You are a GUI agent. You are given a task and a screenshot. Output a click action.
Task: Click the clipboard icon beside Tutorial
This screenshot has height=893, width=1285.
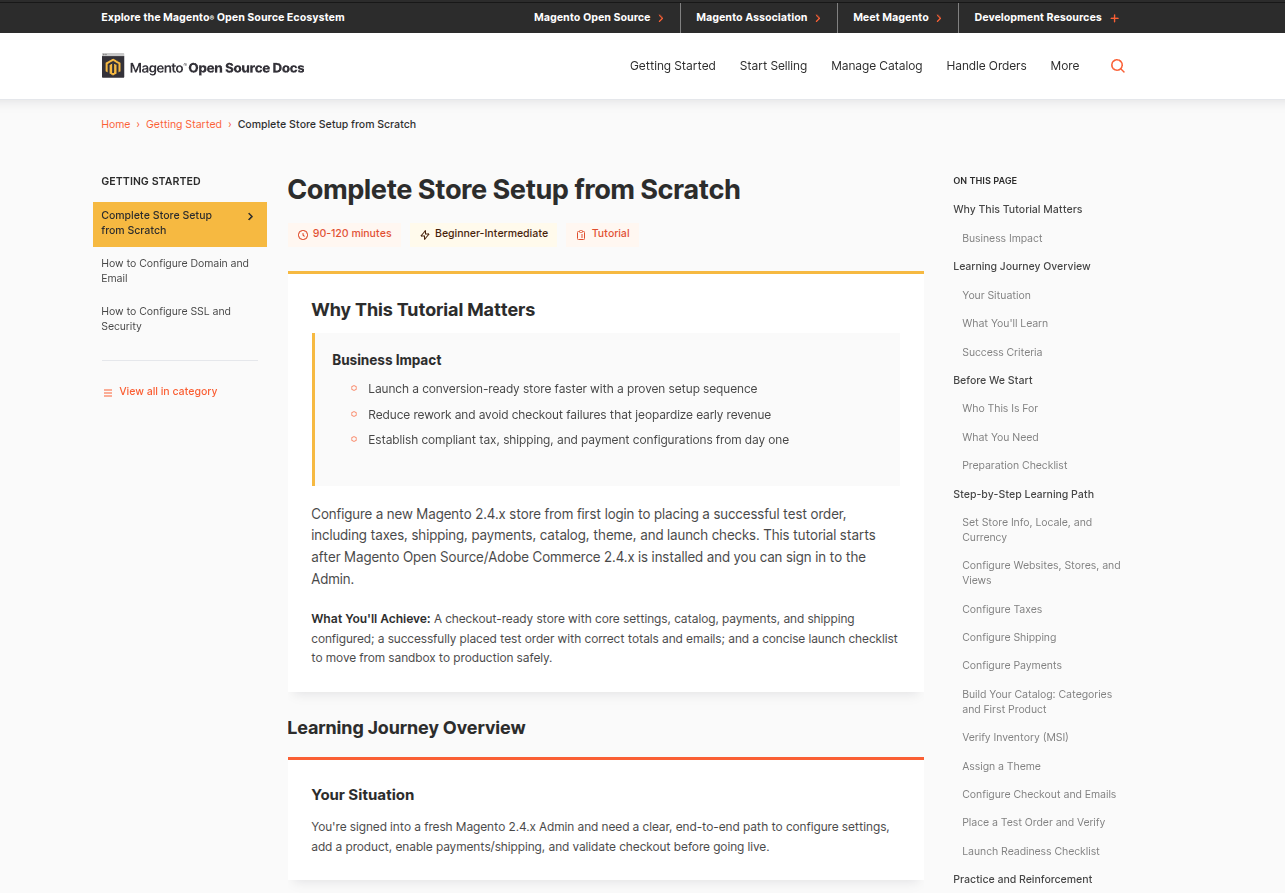(x=581, y=234)
